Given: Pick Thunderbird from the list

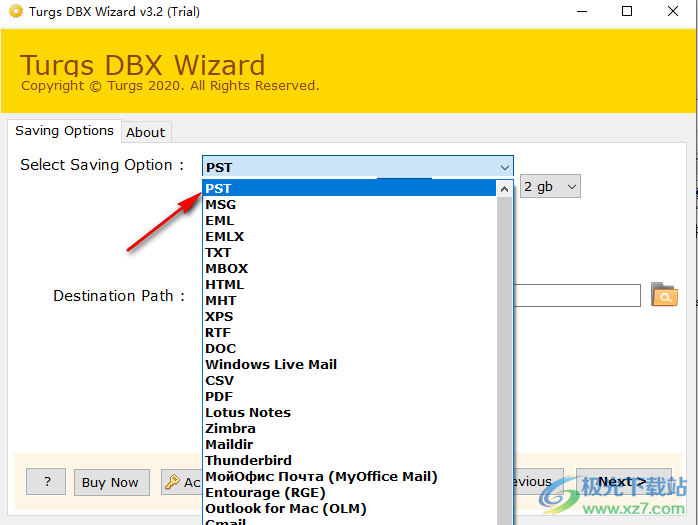Looking at the screenshot, I should [349, 460].
